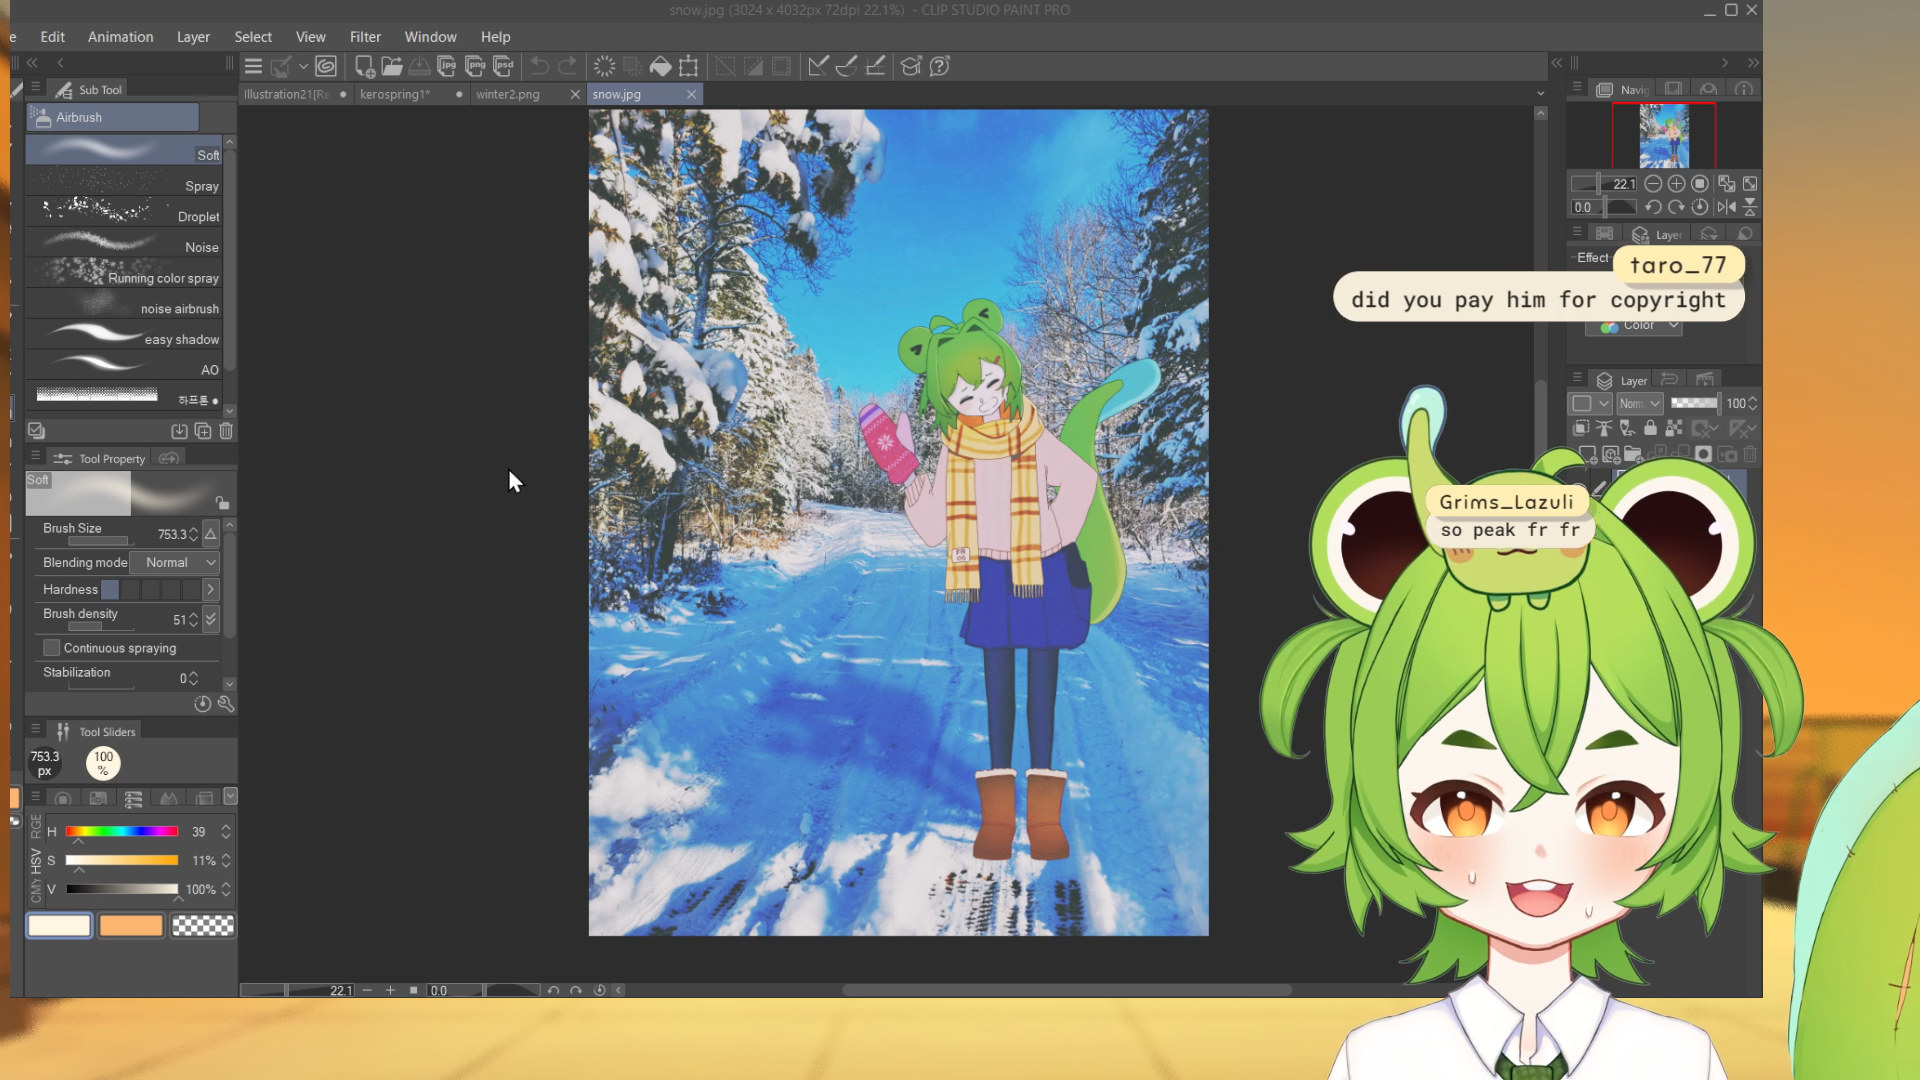Flip canvas horizontally in Navigator
The image size is (1920, 1080).
[x=1727, y=207]
